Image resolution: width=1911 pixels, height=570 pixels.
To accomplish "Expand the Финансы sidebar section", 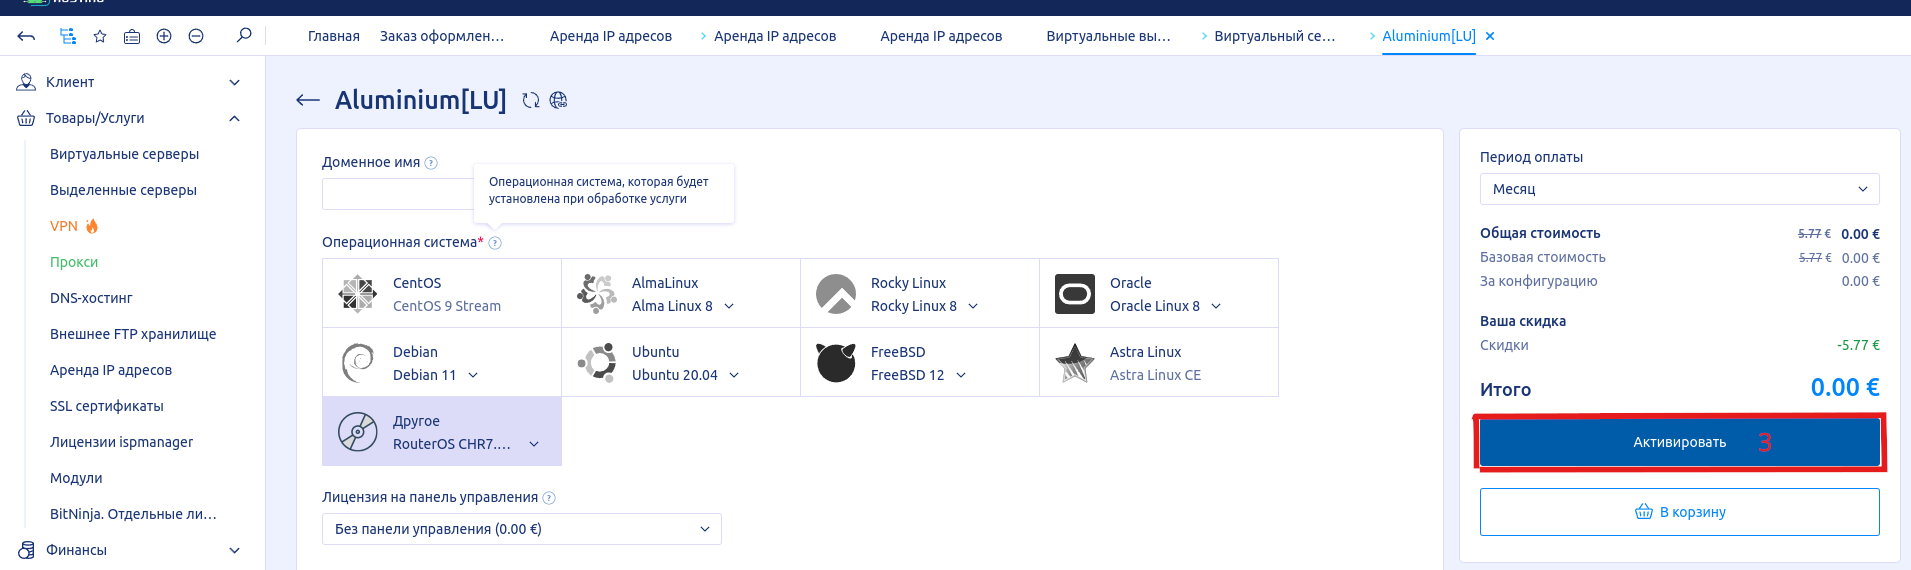I will [x=234, y=550].
